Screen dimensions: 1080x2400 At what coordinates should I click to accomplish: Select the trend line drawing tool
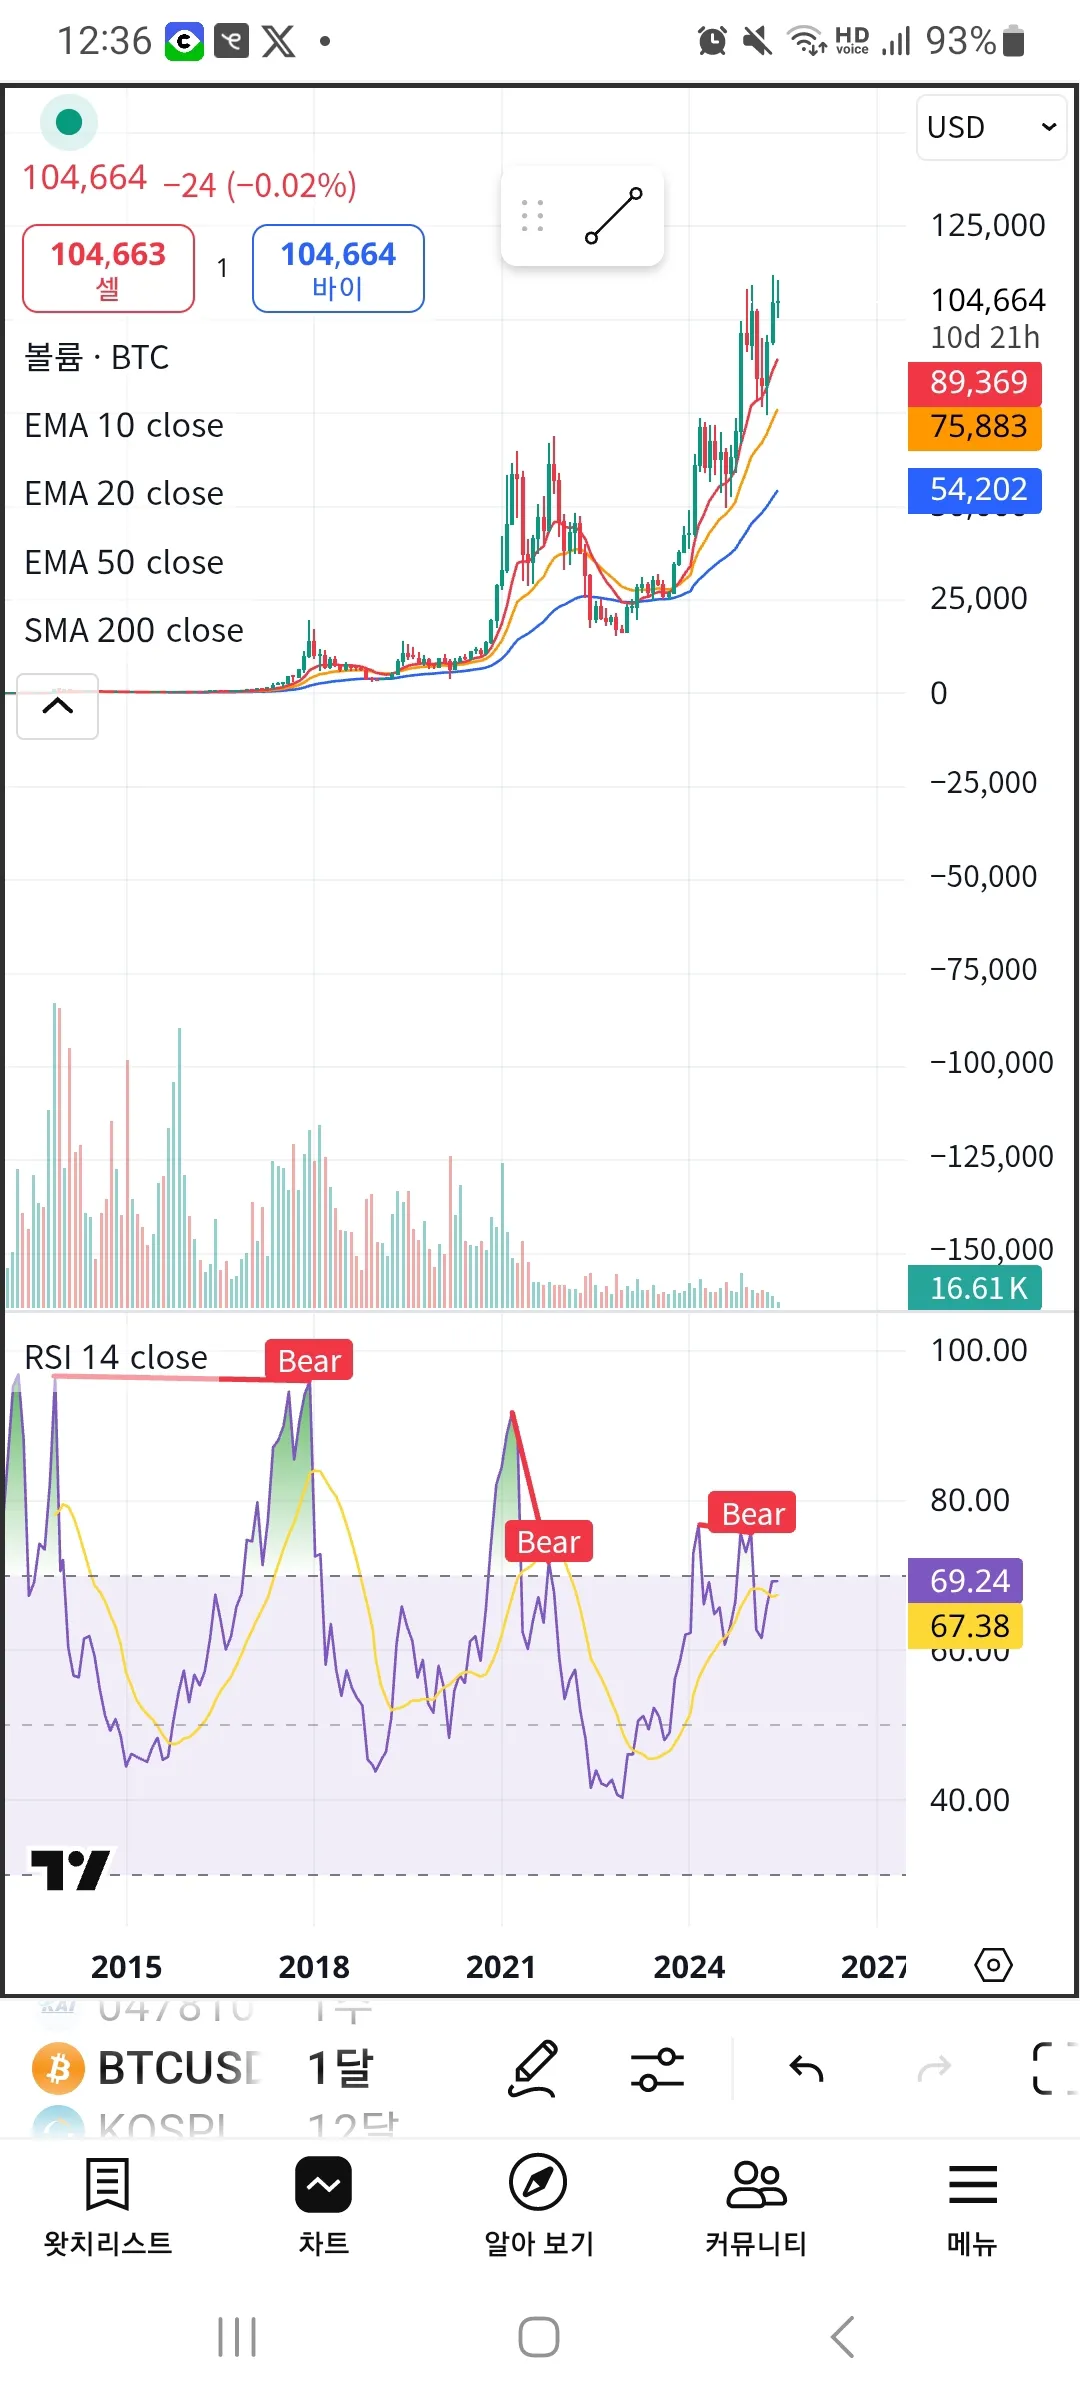[x=613, y=216]
